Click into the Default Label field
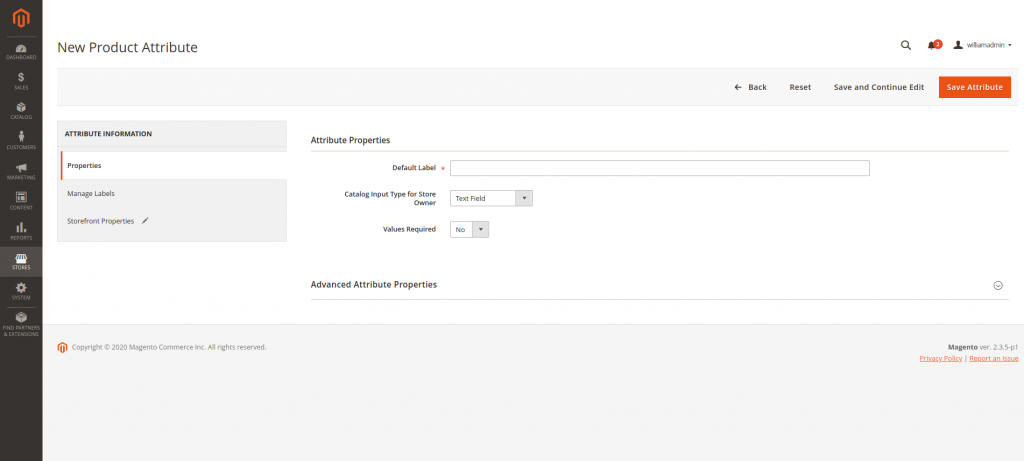The width and height of the screenshot is (1024, 461). (659, 168)
